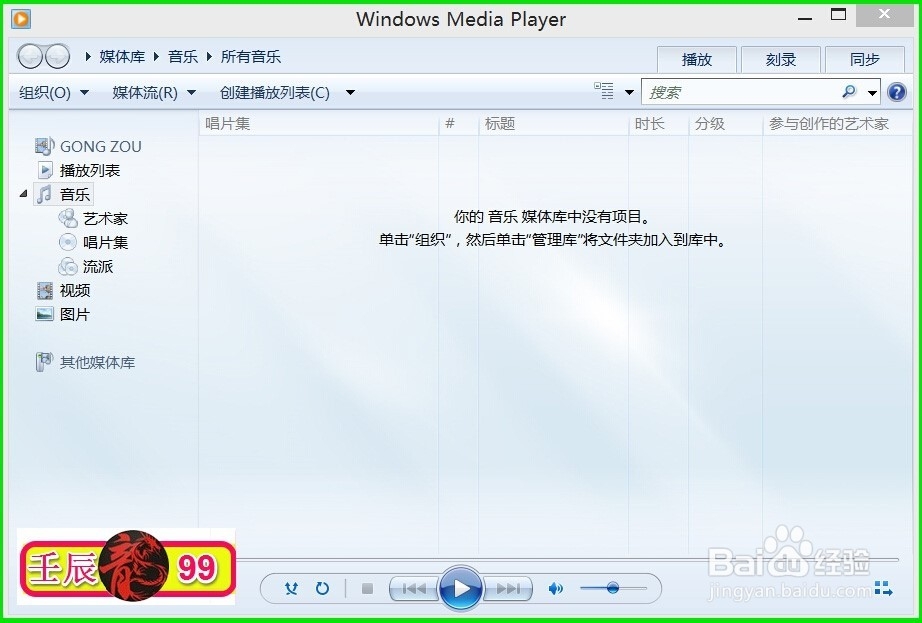Open the 组织(O) menu
The width and height of the screenshot is (922, 623).
click(54, 92)
